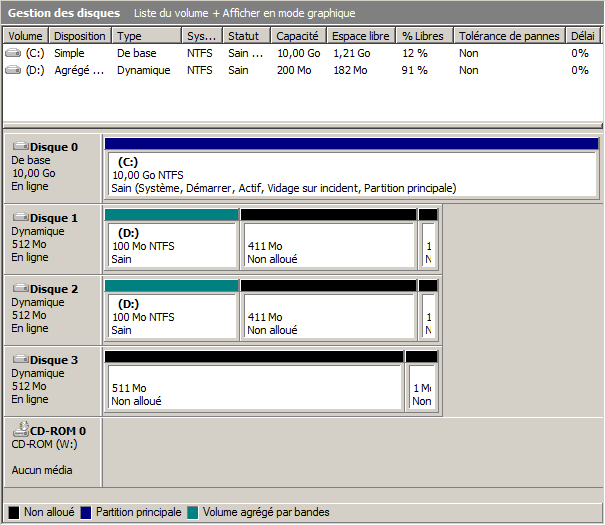Select the Agrégé (D:) row in volume list
This screenshot has height=526, width=606.
[80, 70]
